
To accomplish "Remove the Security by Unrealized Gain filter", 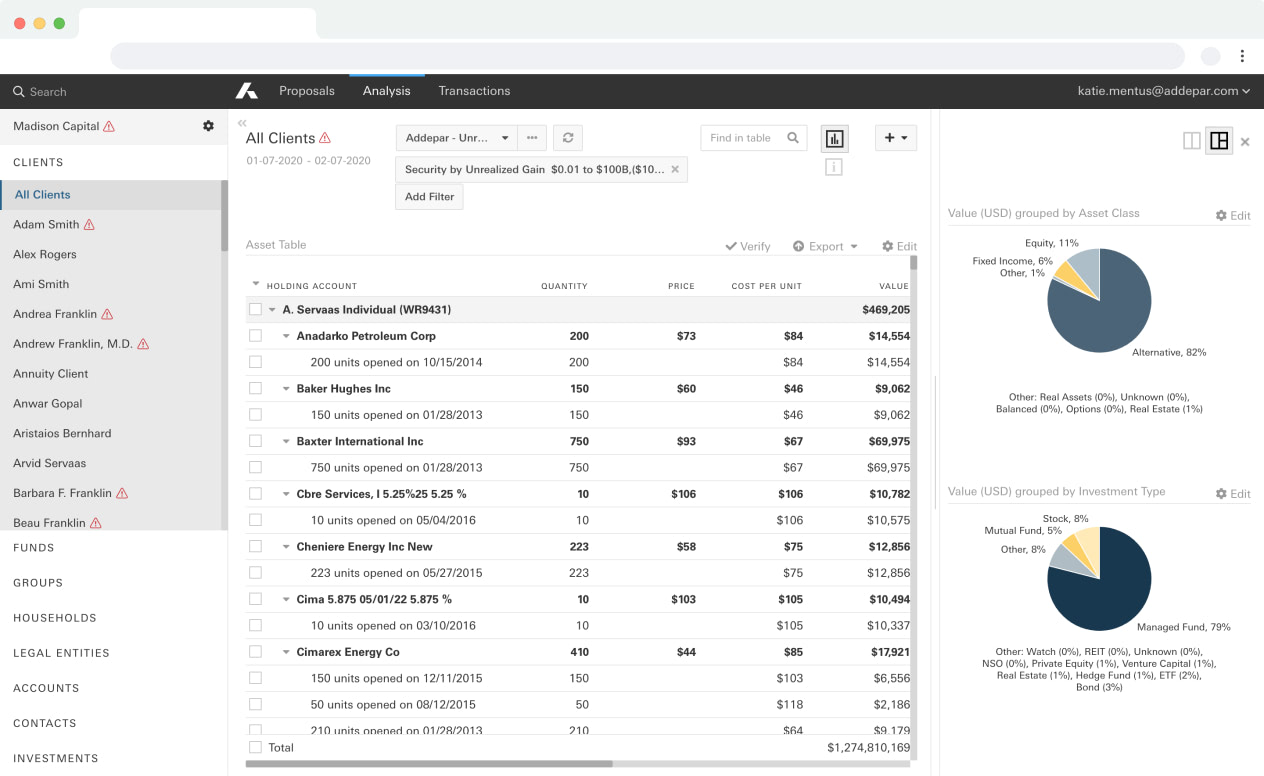I will tap(675, 170).
